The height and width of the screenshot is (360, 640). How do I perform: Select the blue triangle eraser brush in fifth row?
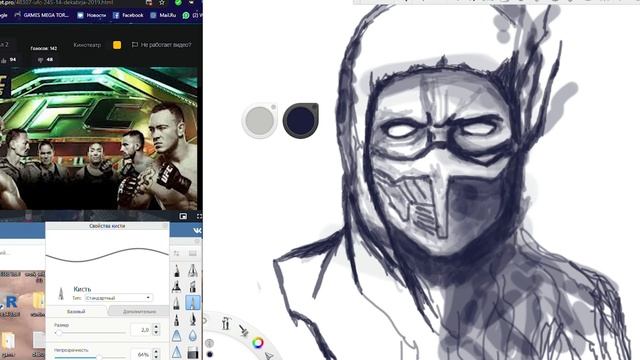pos(177,336)
